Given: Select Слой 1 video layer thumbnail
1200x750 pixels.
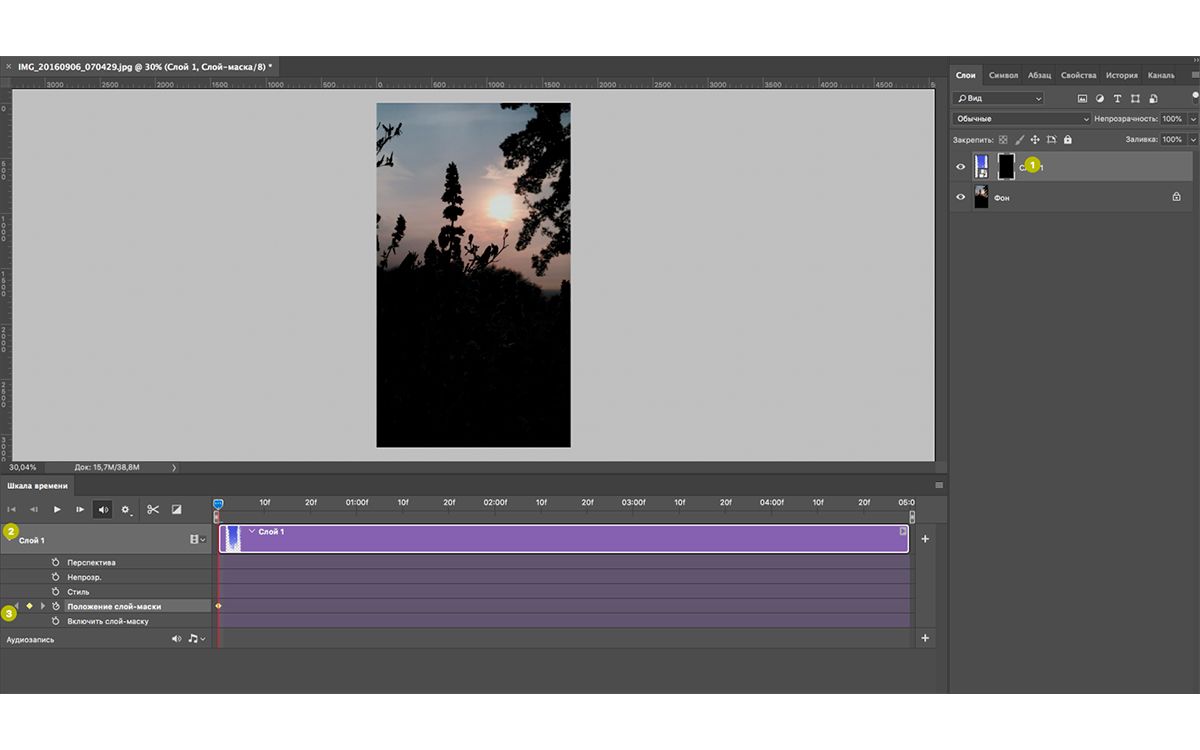Looking at the screenshot, I should click(x=982, y=167).
